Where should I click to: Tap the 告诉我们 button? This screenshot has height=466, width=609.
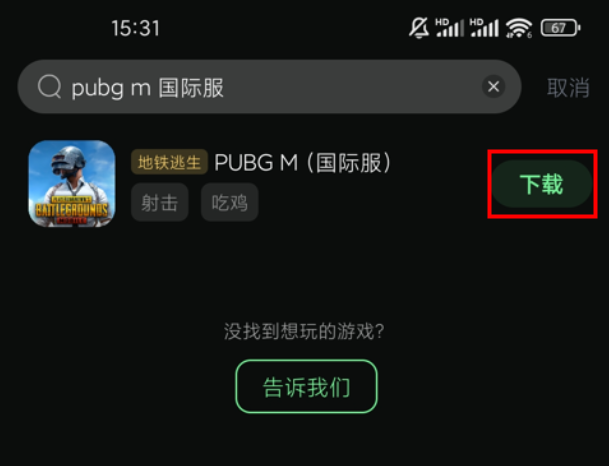click(306, 386)
